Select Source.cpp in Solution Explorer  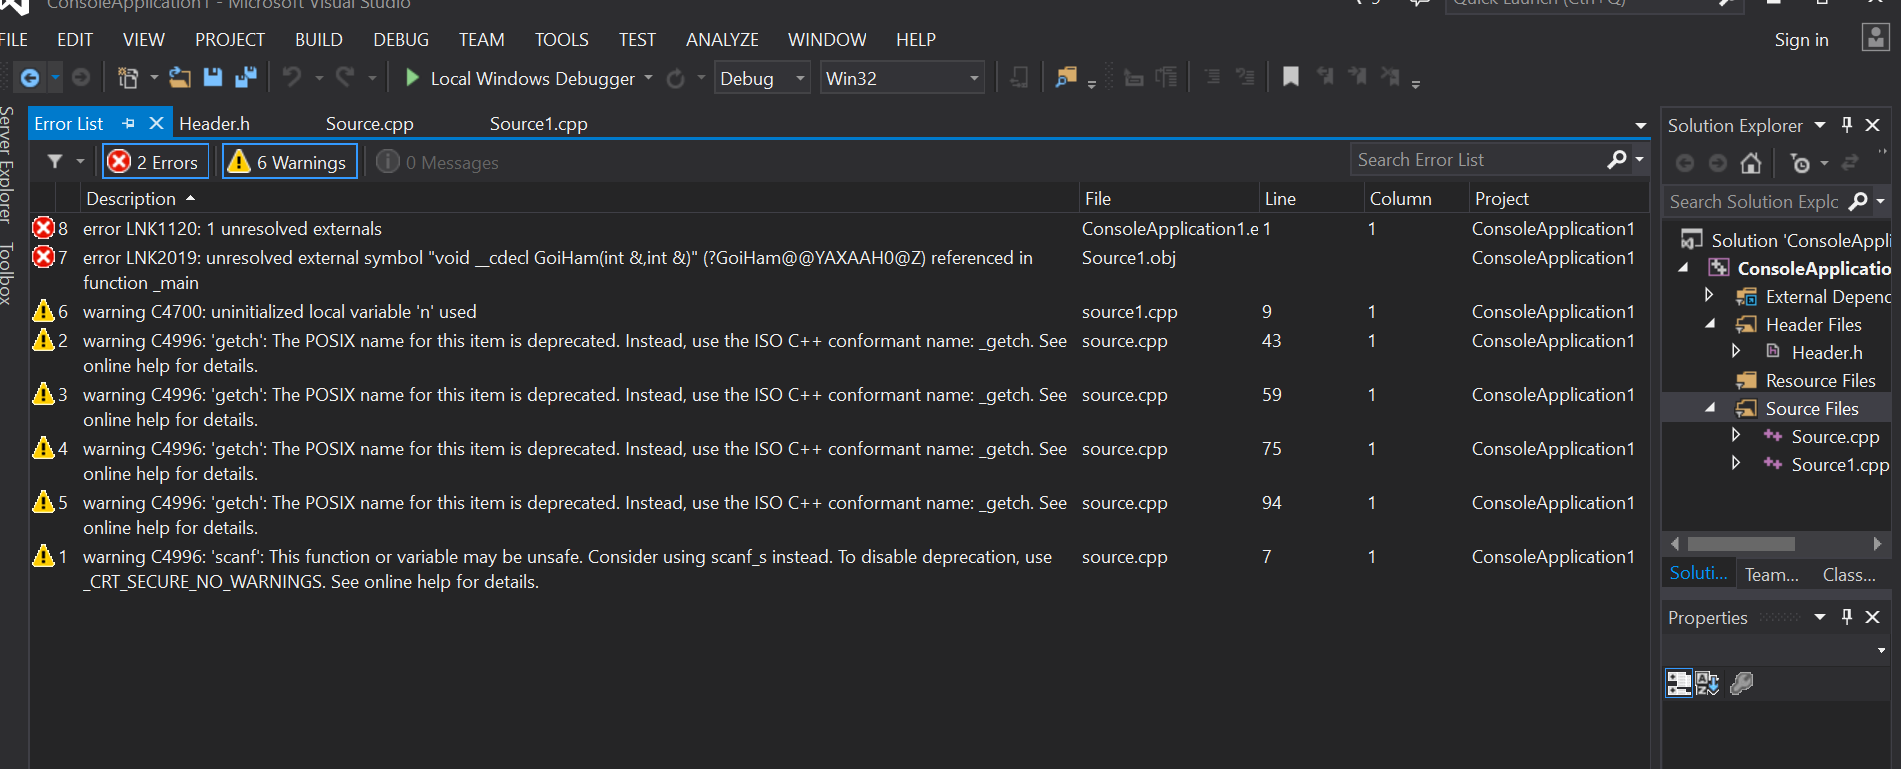(x=1835, y=436)
